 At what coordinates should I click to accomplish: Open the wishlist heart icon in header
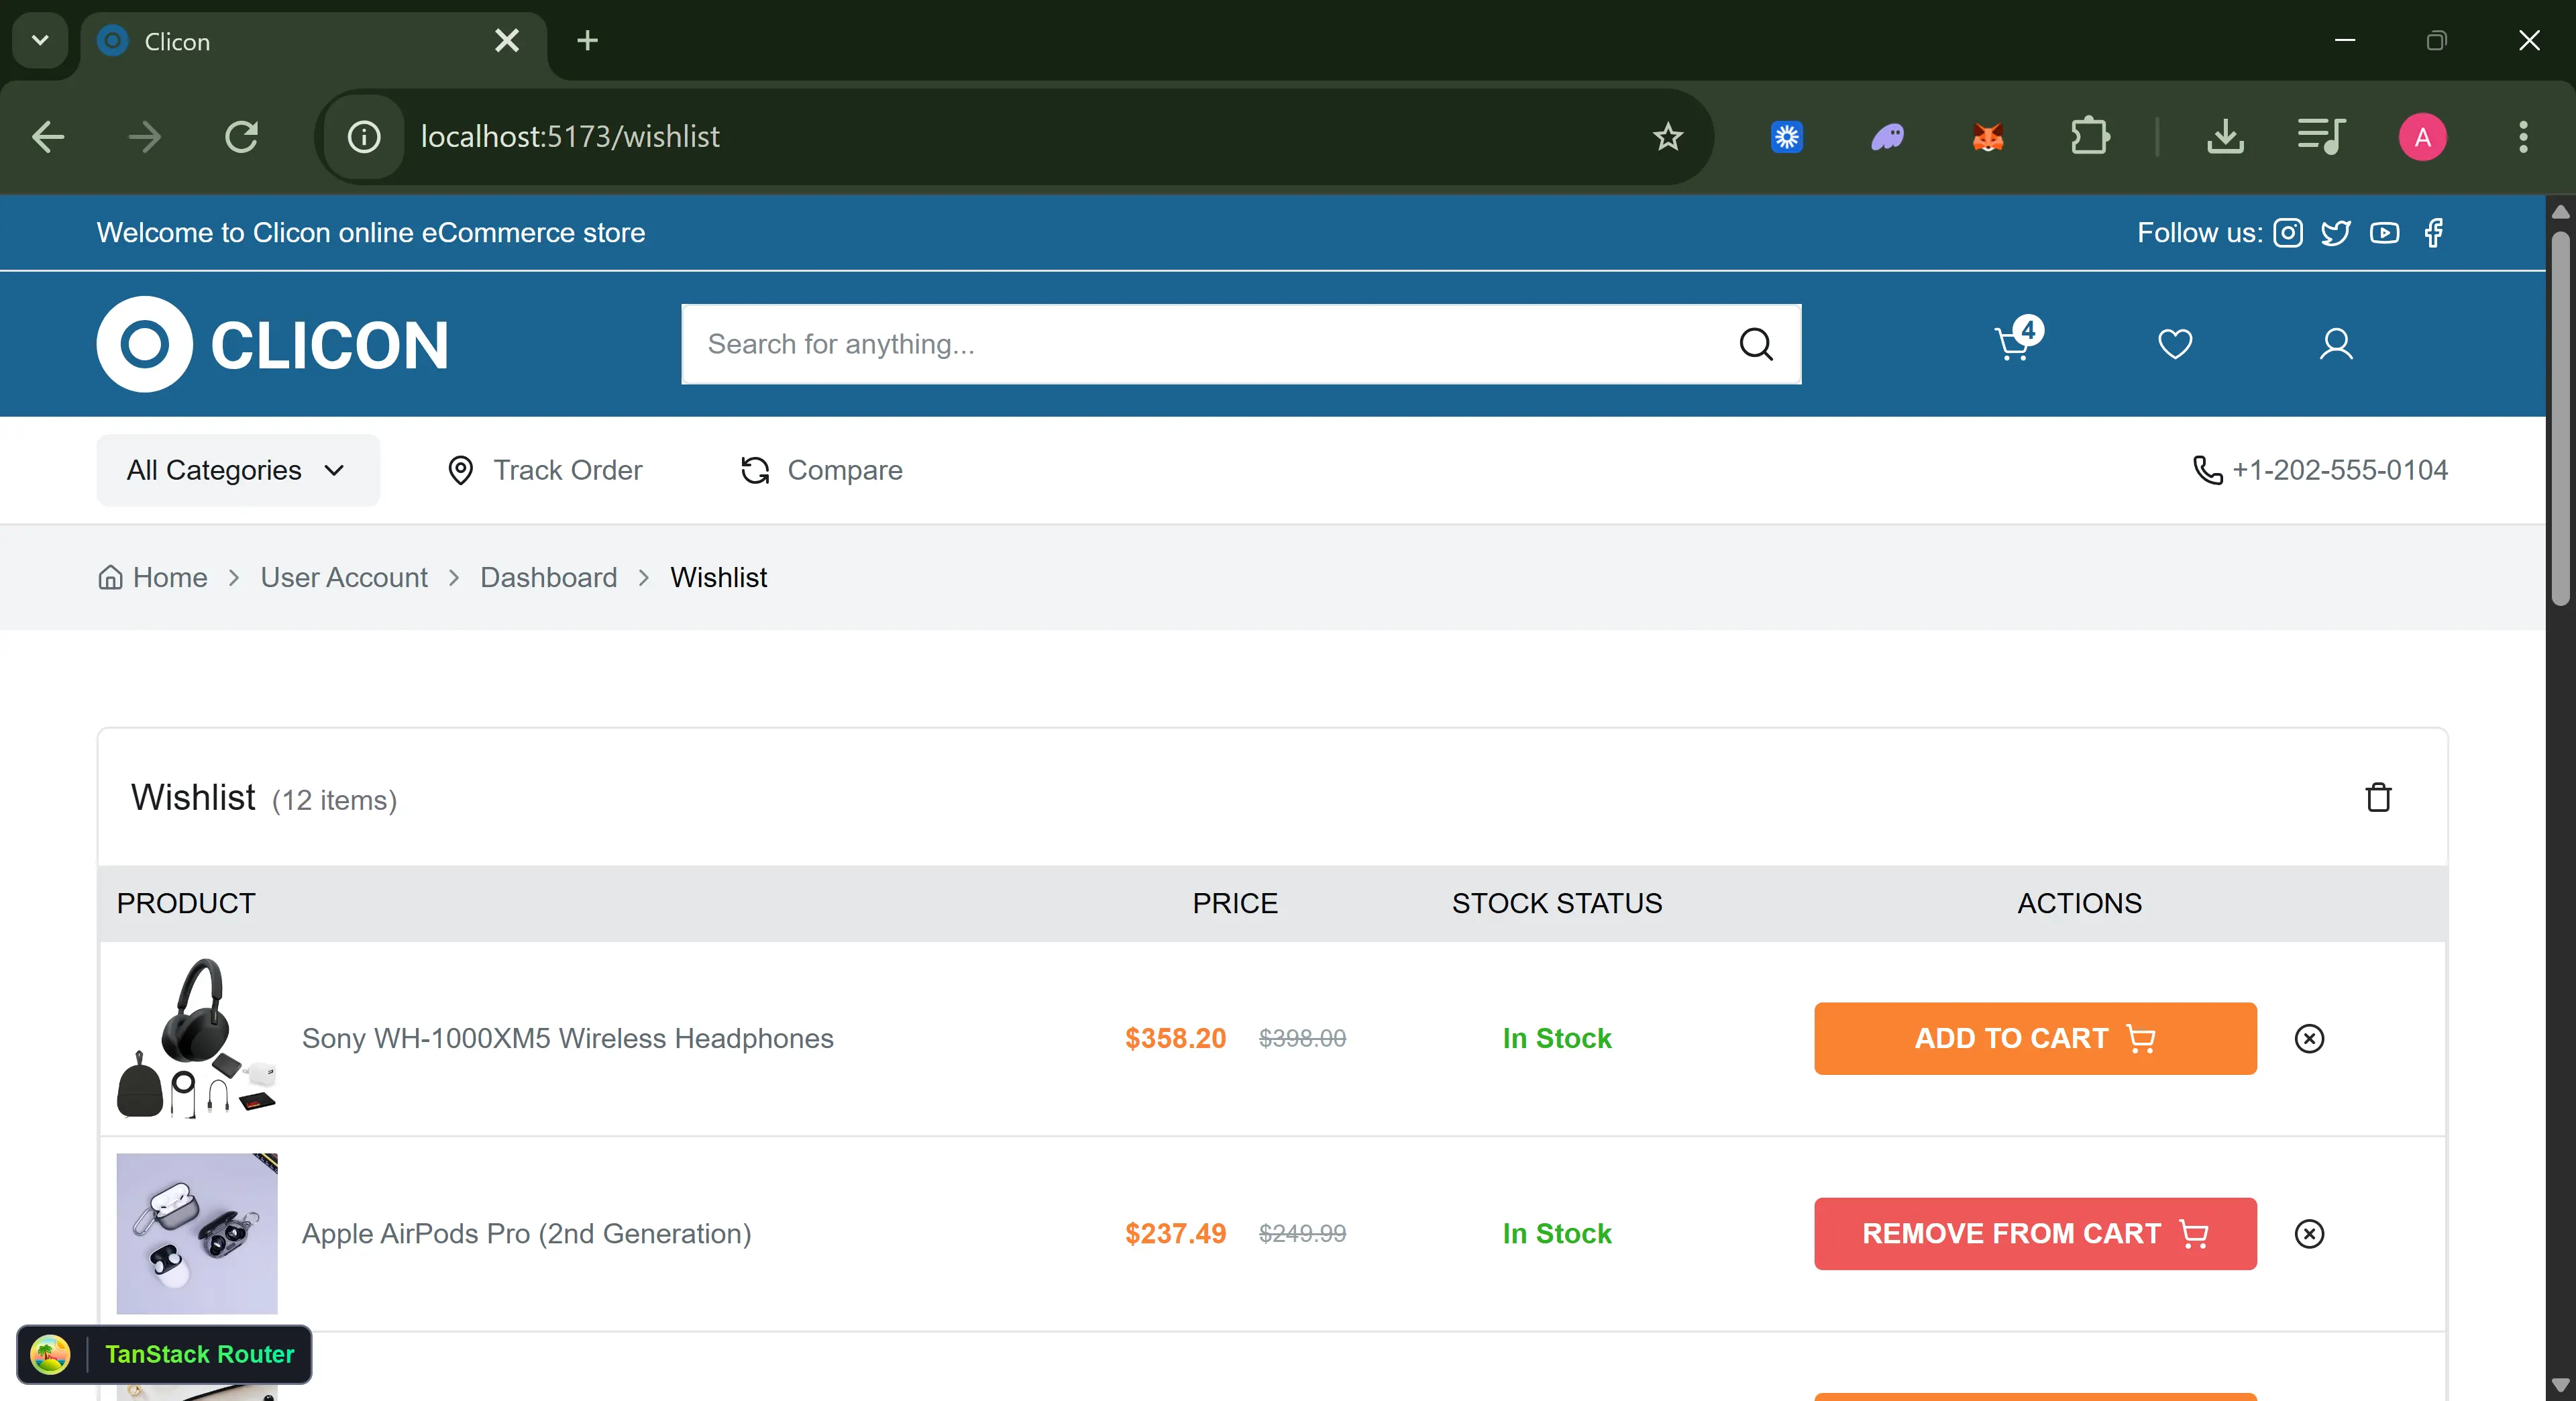tap(2175, 344)
